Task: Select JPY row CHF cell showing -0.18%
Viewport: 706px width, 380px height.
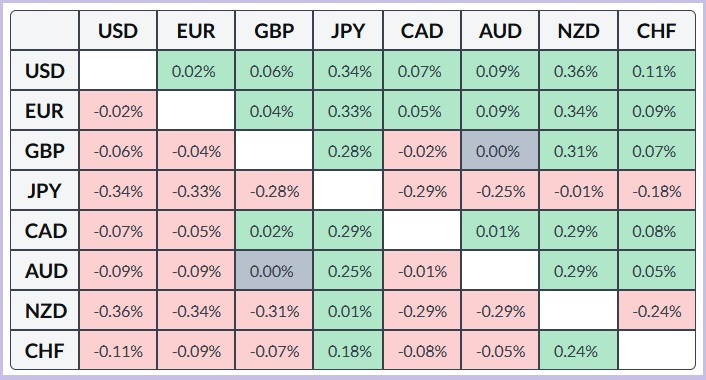Action: 657,190
